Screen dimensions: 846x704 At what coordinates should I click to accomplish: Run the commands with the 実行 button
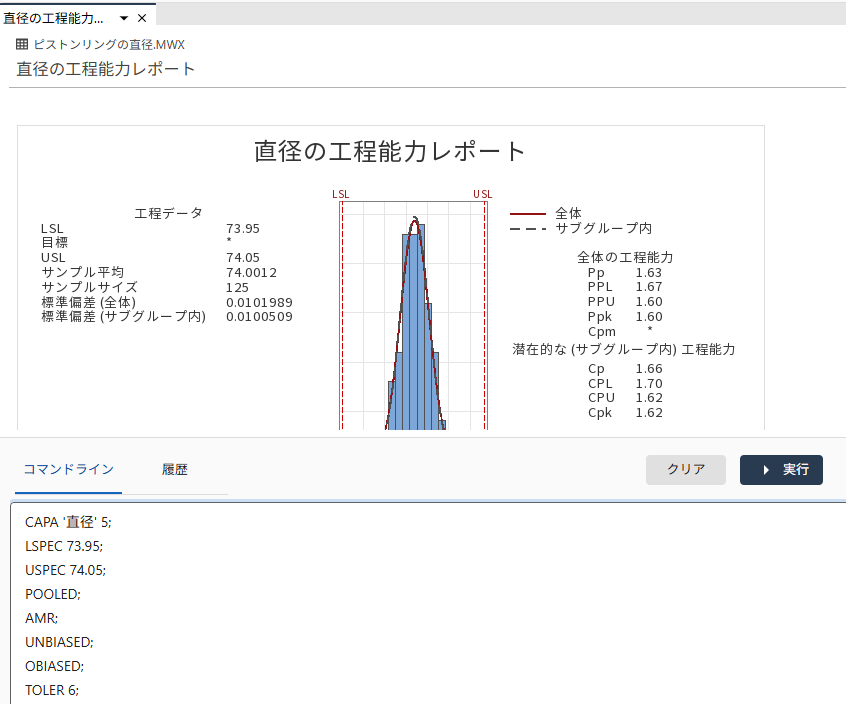[781, 470]
